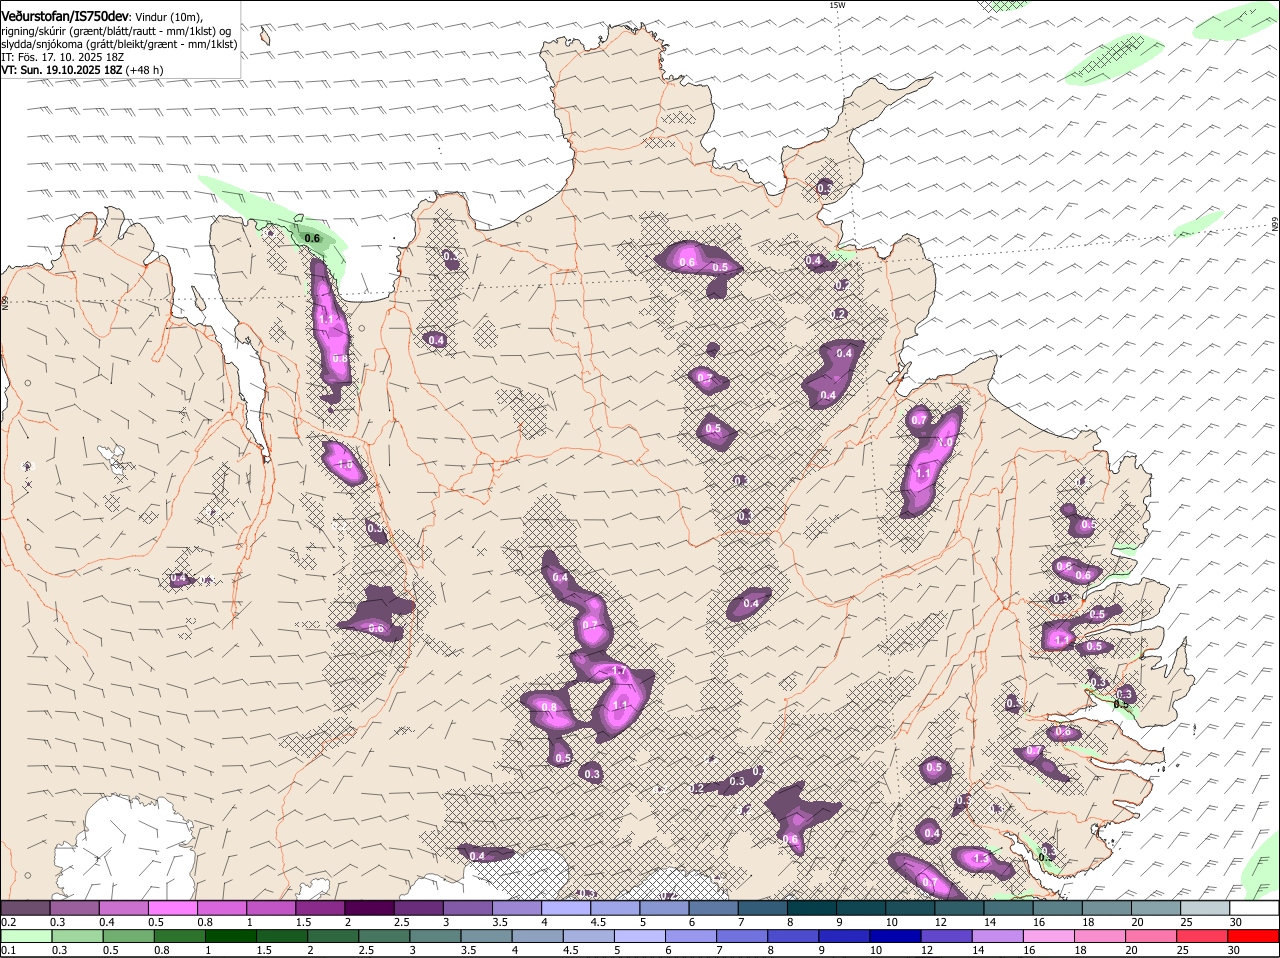Screen dimensions: 1280x958
Task: Click the pale green first swatch on lower scale
Action: tap(26, 936)
